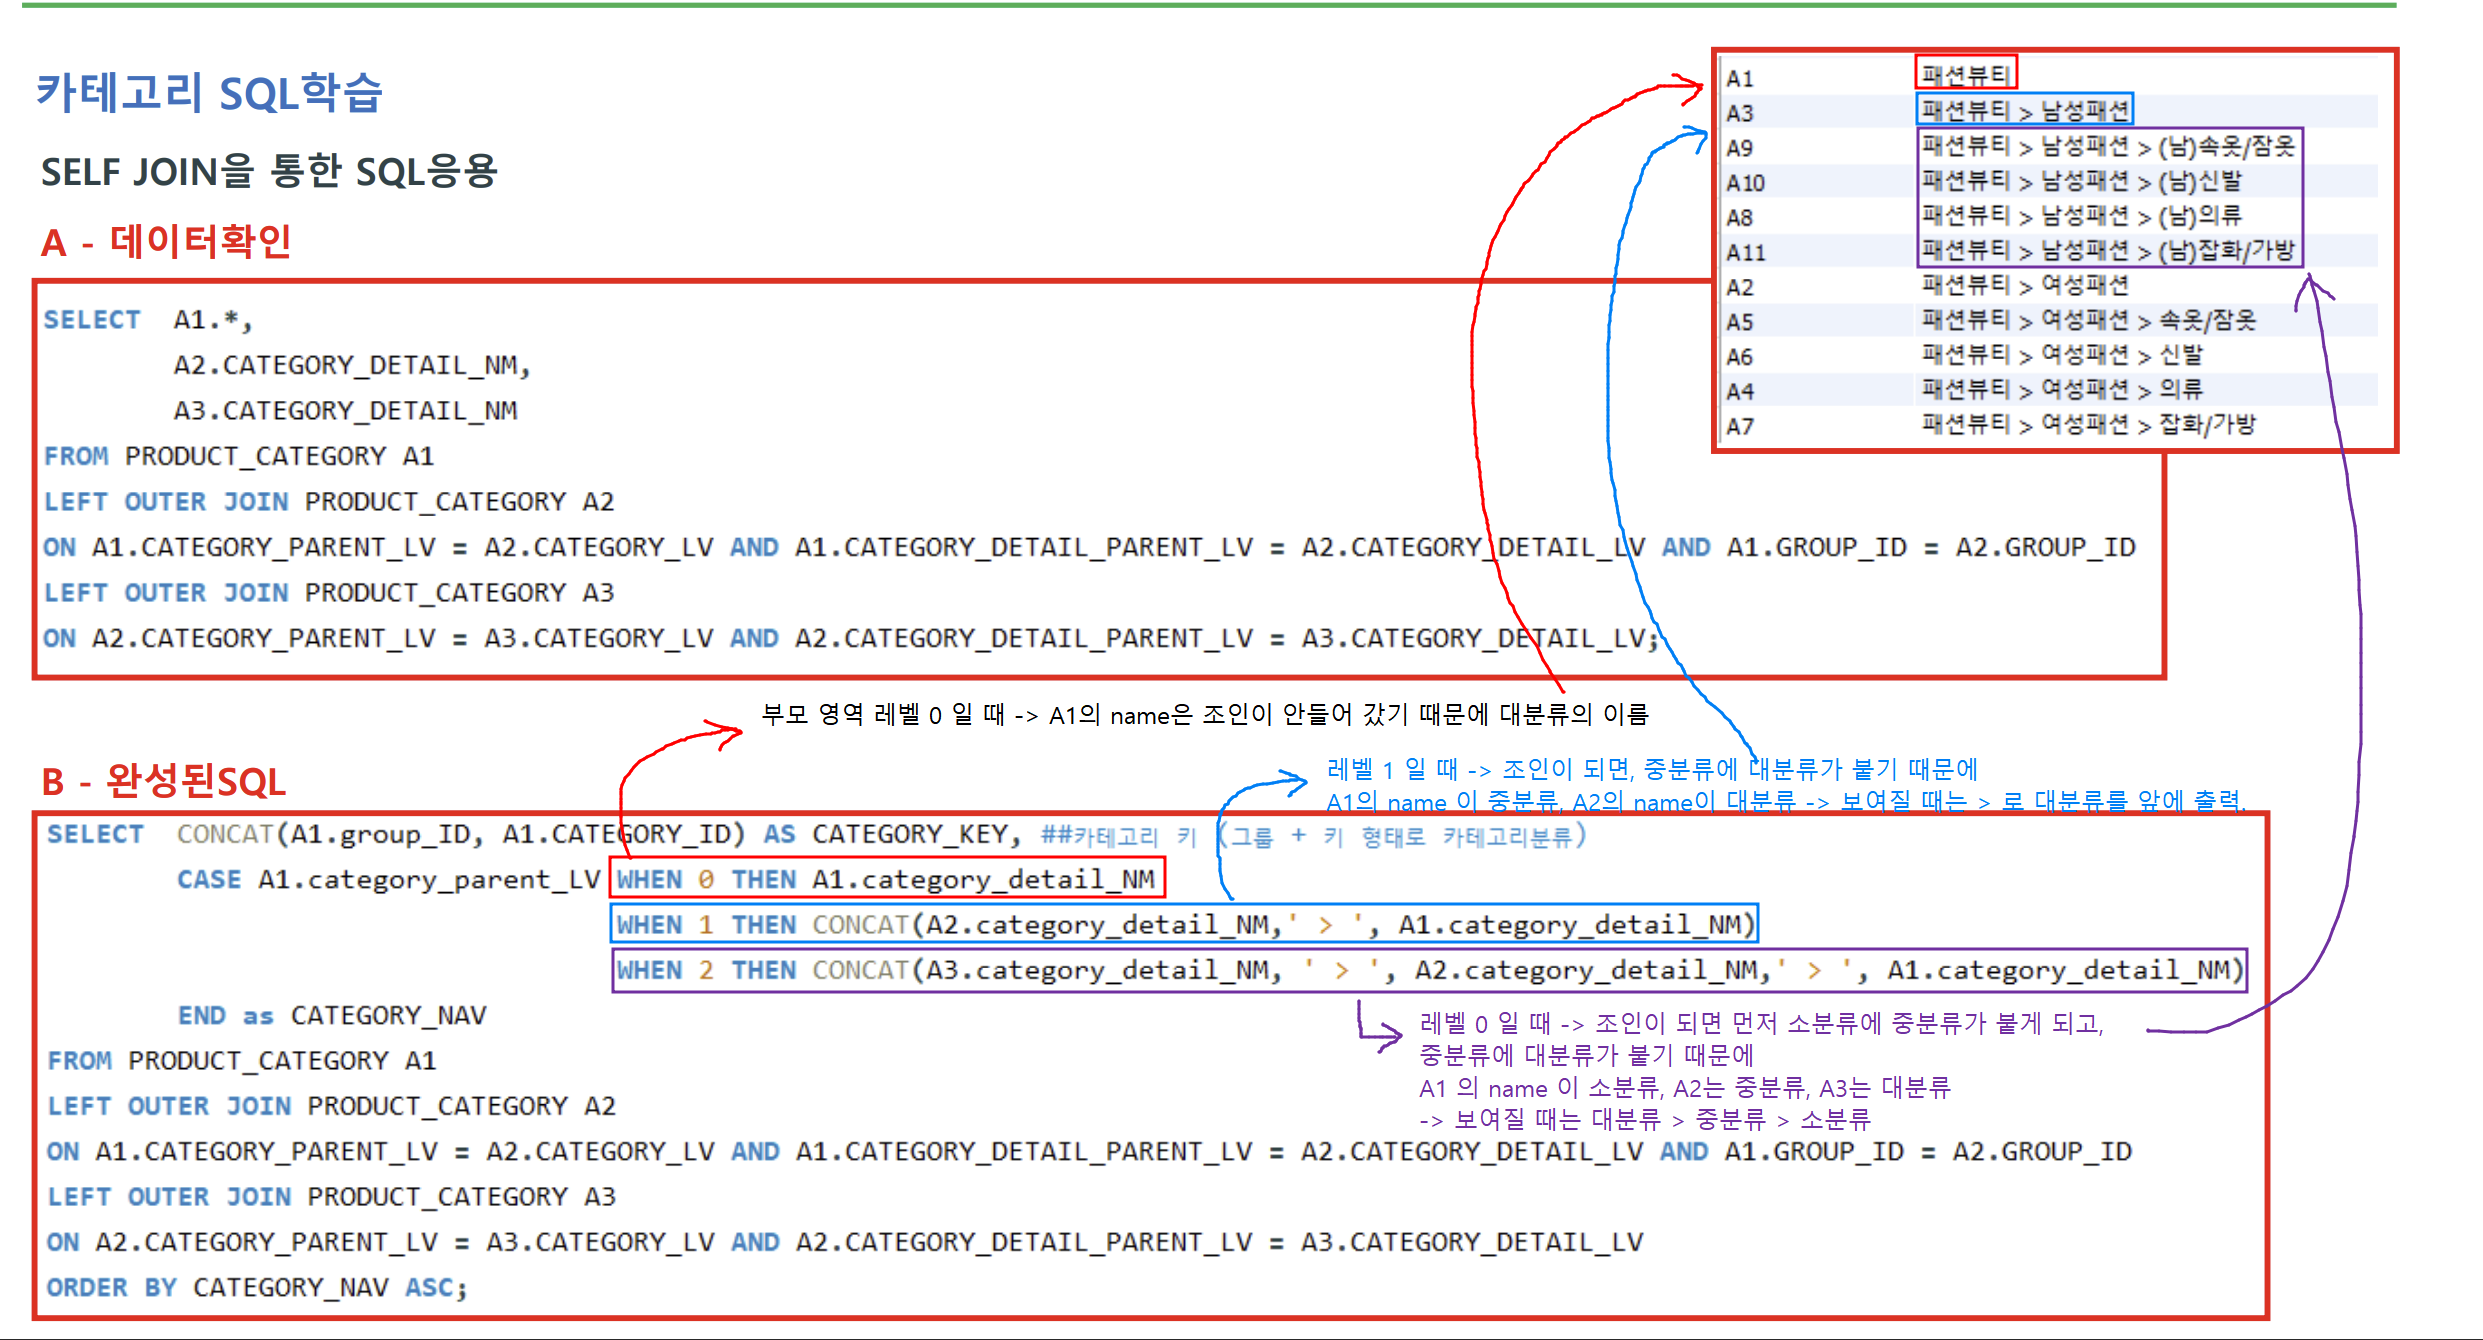Image resolution: width=2483 pixels, height=1340 pixels.
Task: Click 'ORDER BY CATEGORY_NAV ASC;' line
Action: (x=257, y=1287)
